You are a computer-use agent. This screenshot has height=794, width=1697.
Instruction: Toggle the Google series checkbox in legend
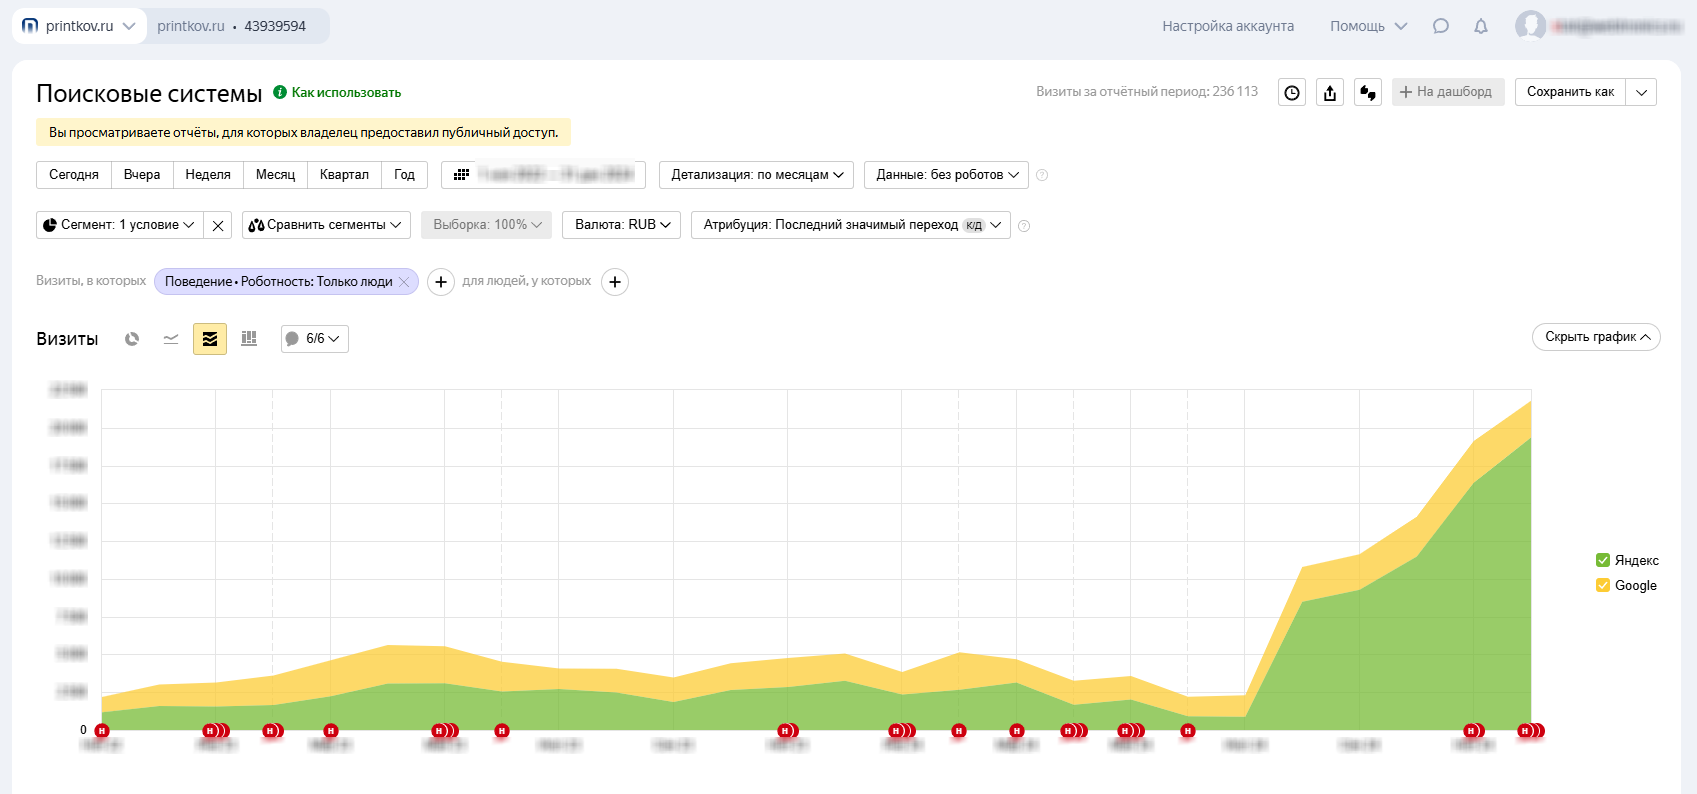(x=1603, y=585)
